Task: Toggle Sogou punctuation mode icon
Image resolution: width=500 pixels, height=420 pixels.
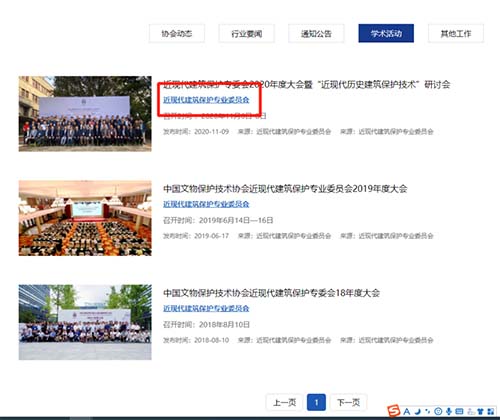Action: [428, 411]
